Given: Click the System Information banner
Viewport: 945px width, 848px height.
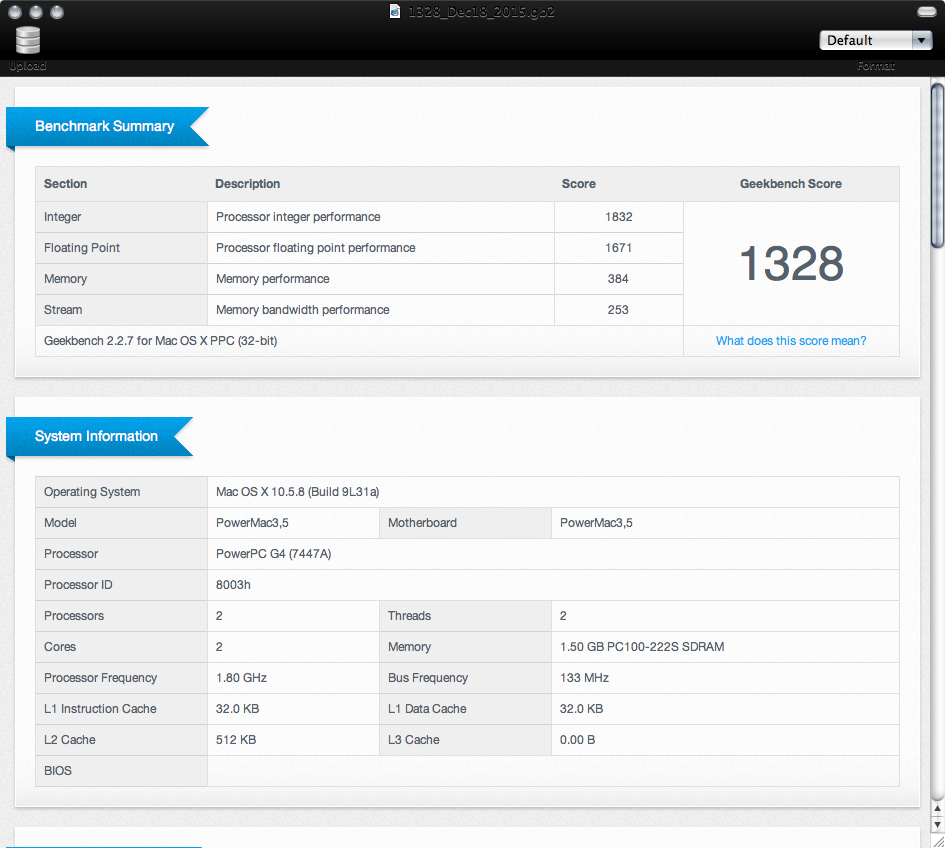Looking at the screenshot, I should click(x=99, y=436).
